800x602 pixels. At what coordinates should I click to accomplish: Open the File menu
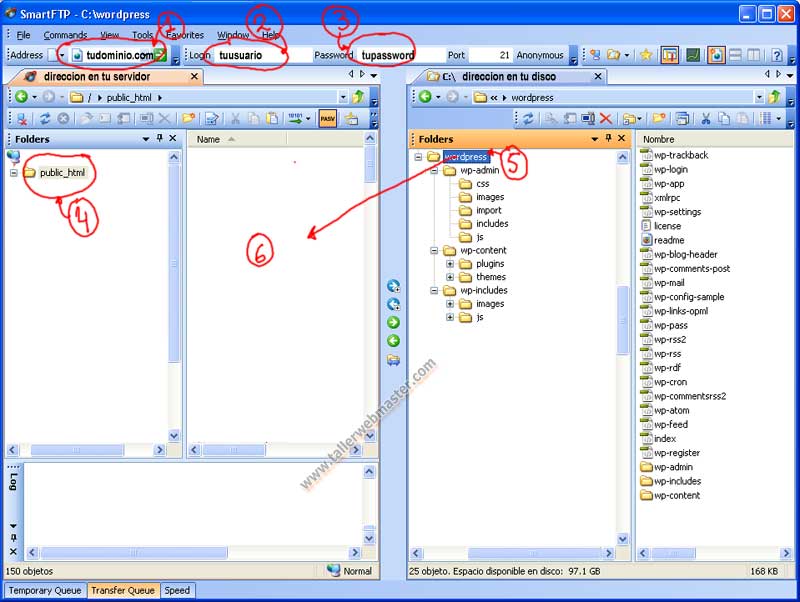[x=23, y=35]
